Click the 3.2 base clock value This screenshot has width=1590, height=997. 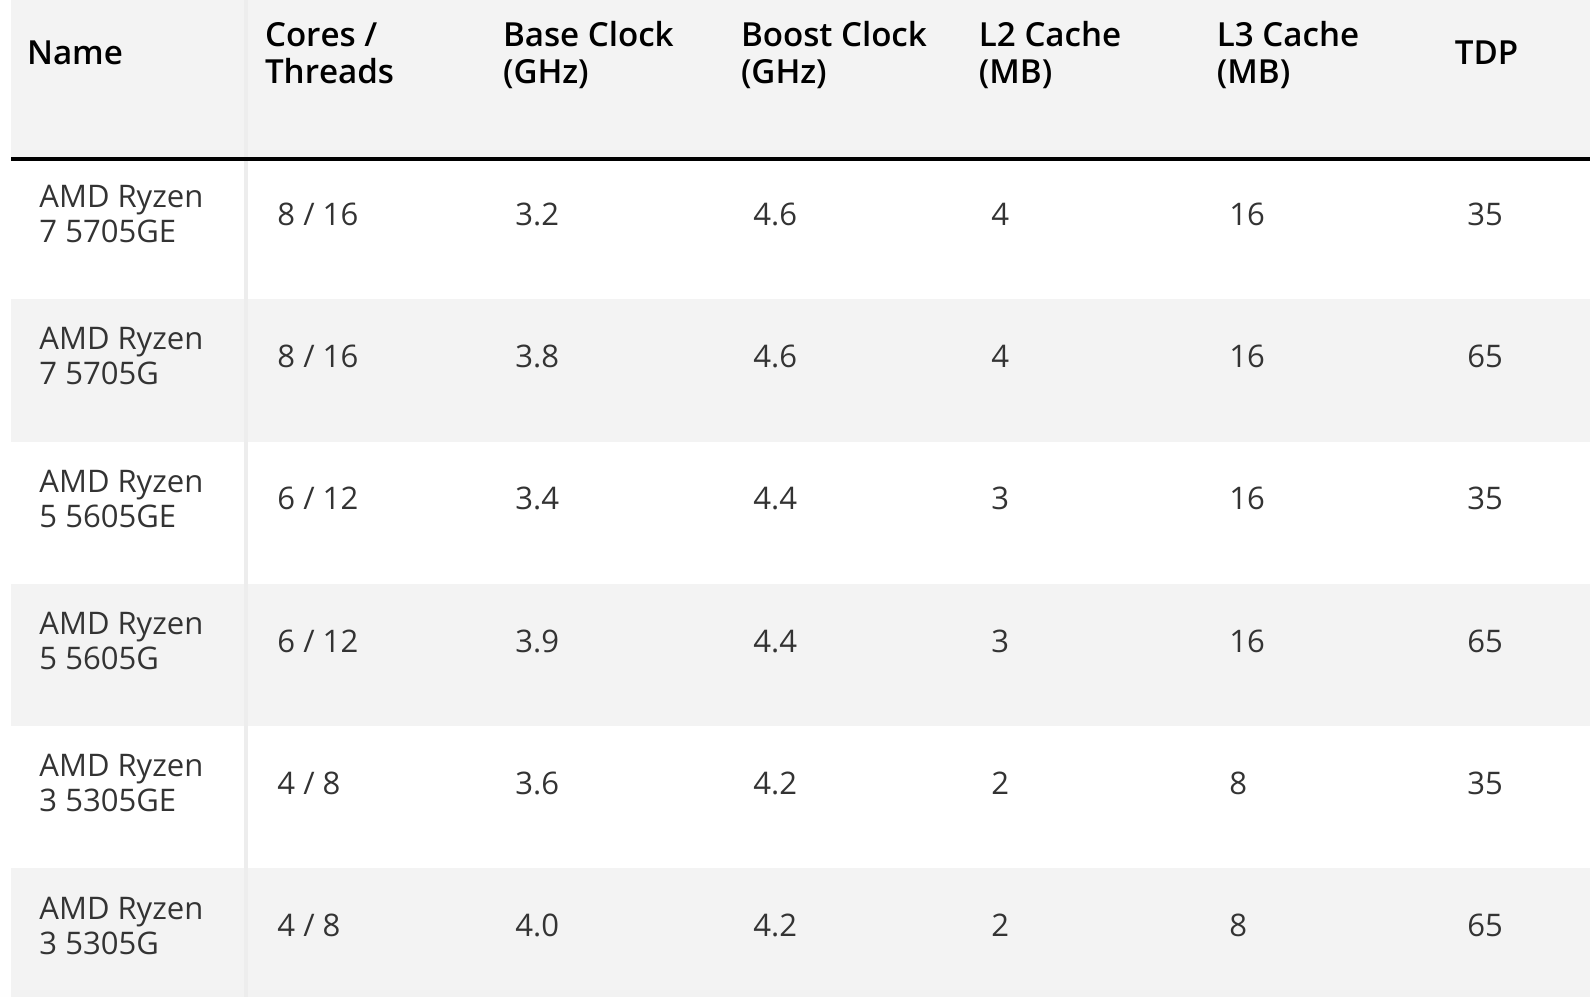pos(537,214)
